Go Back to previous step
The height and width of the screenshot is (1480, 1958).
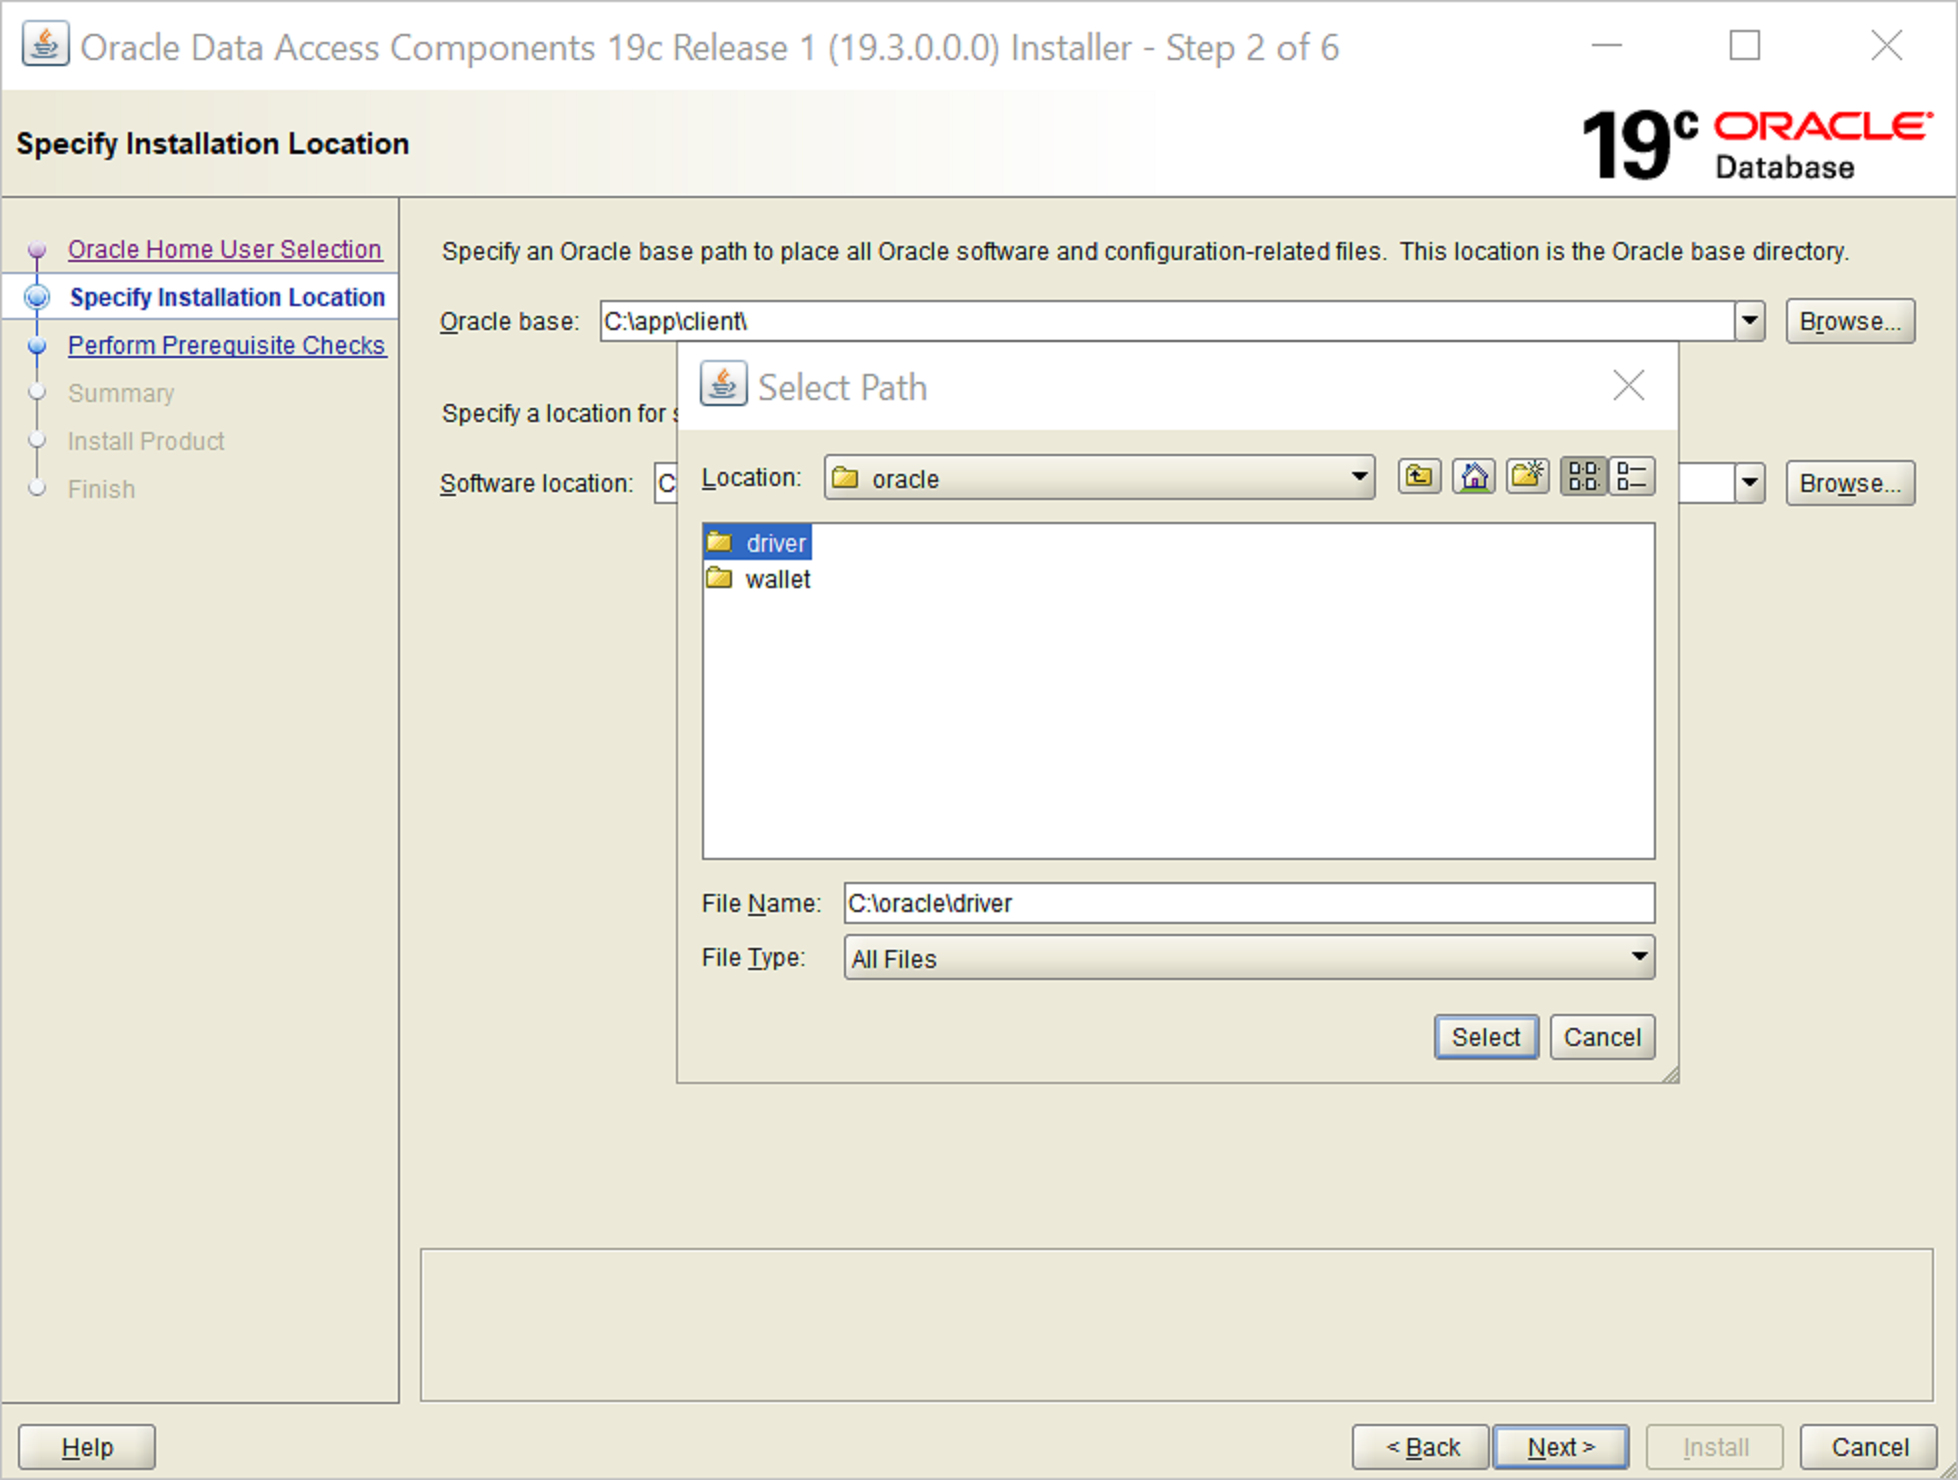point(1421,1446)
